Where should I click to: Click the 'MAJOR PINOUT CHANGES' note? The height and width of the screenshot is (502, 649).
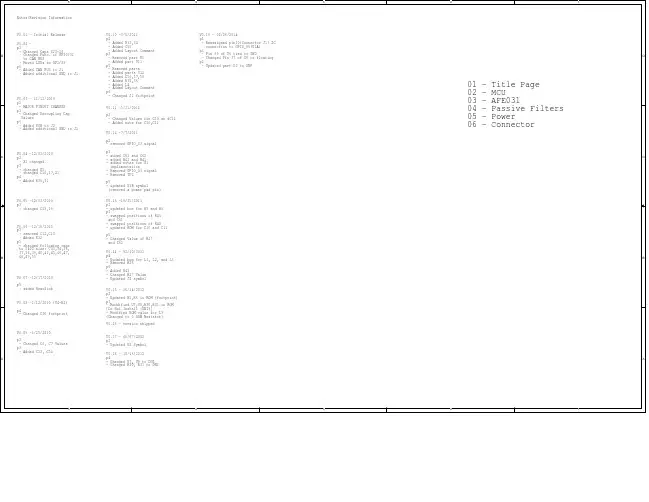point(43,106)
